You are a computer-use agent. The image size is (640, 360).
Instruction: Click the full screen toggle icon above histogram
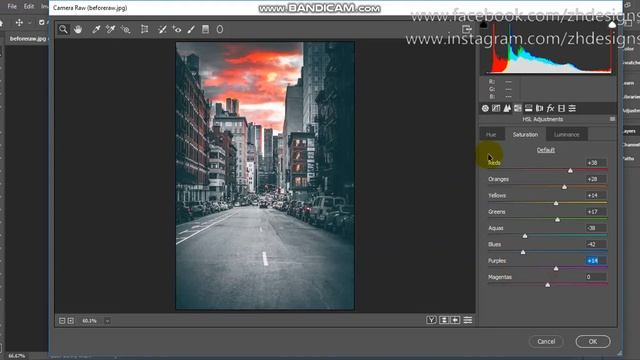pyautogui.click(x=467, y=29)
